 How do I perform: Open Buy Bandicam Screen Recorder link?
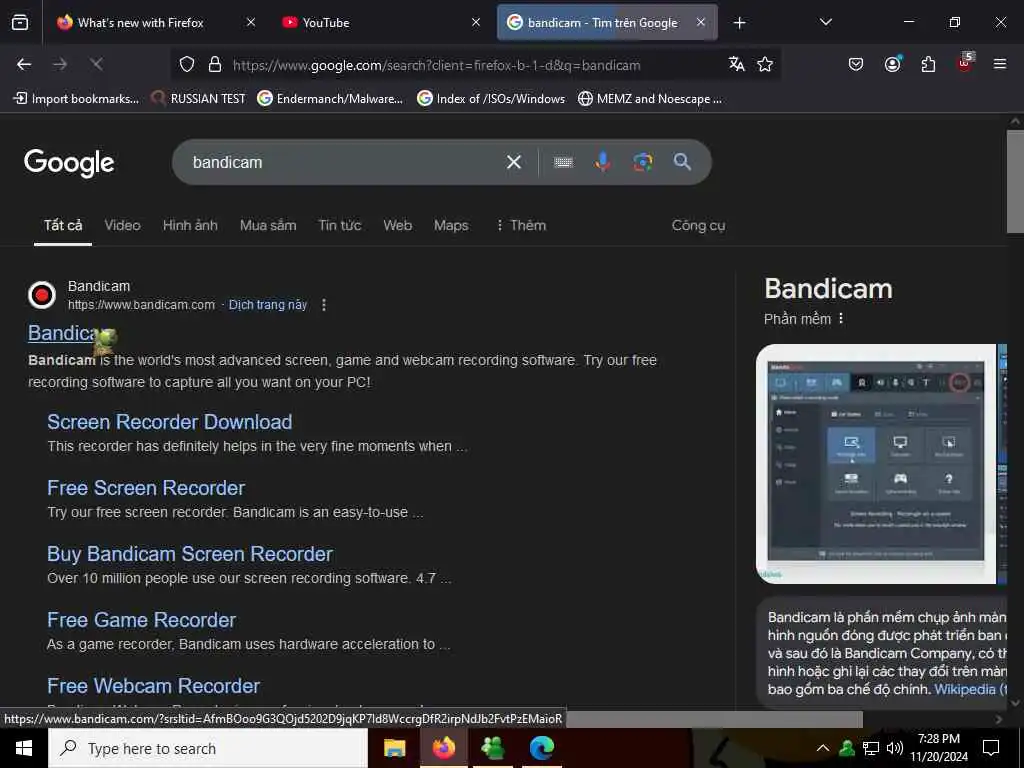[x=190, y=554]
